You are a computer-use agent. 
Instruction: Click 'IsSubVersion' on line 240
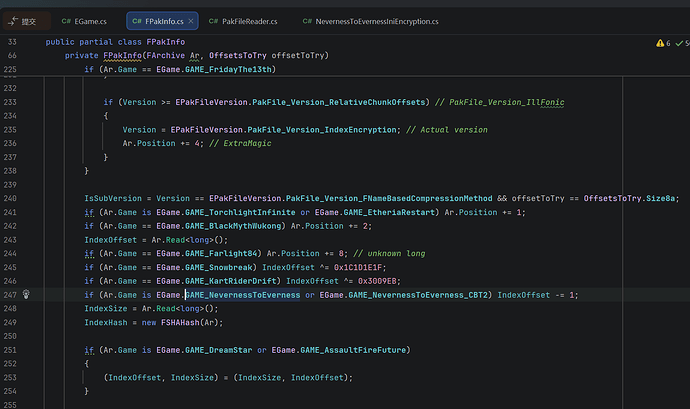click(113, 199)
